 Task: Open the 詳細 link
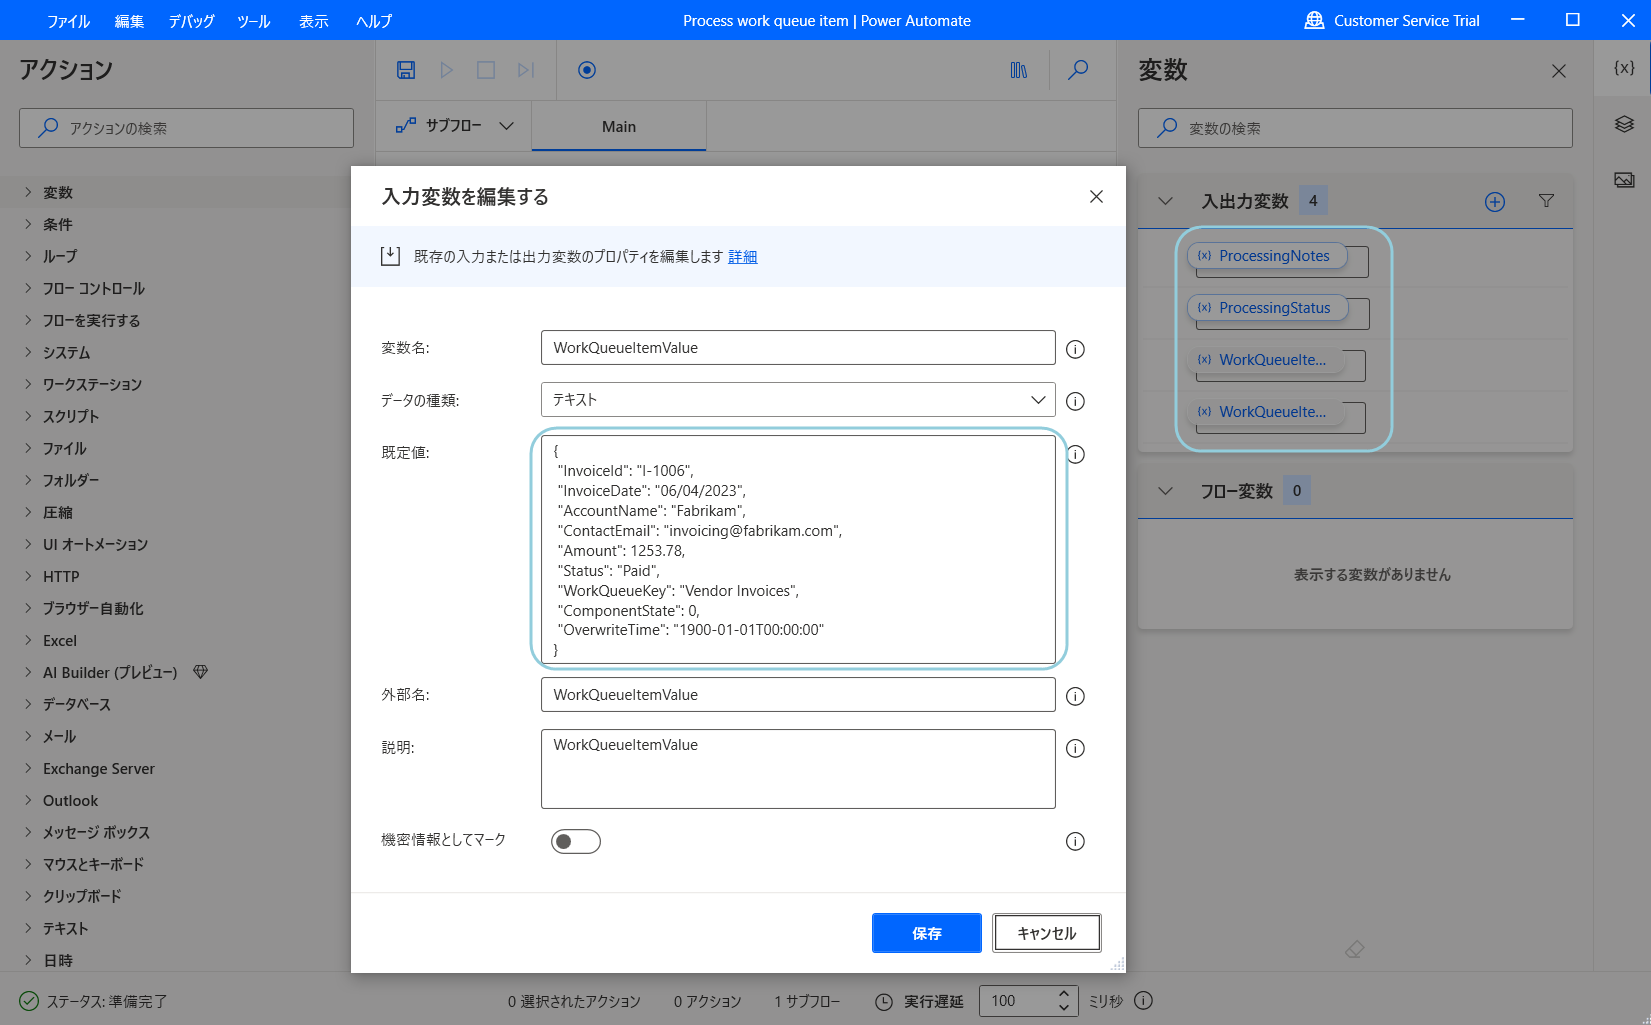pos(742,257)
